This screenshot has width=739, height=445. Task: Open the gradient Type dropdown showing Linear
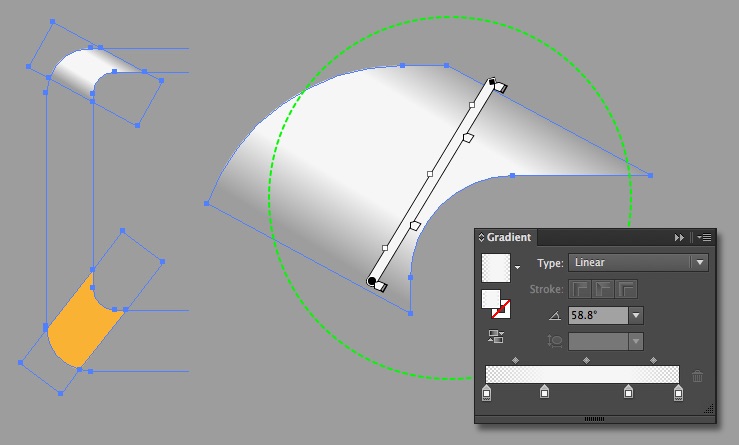pos(638,263)
